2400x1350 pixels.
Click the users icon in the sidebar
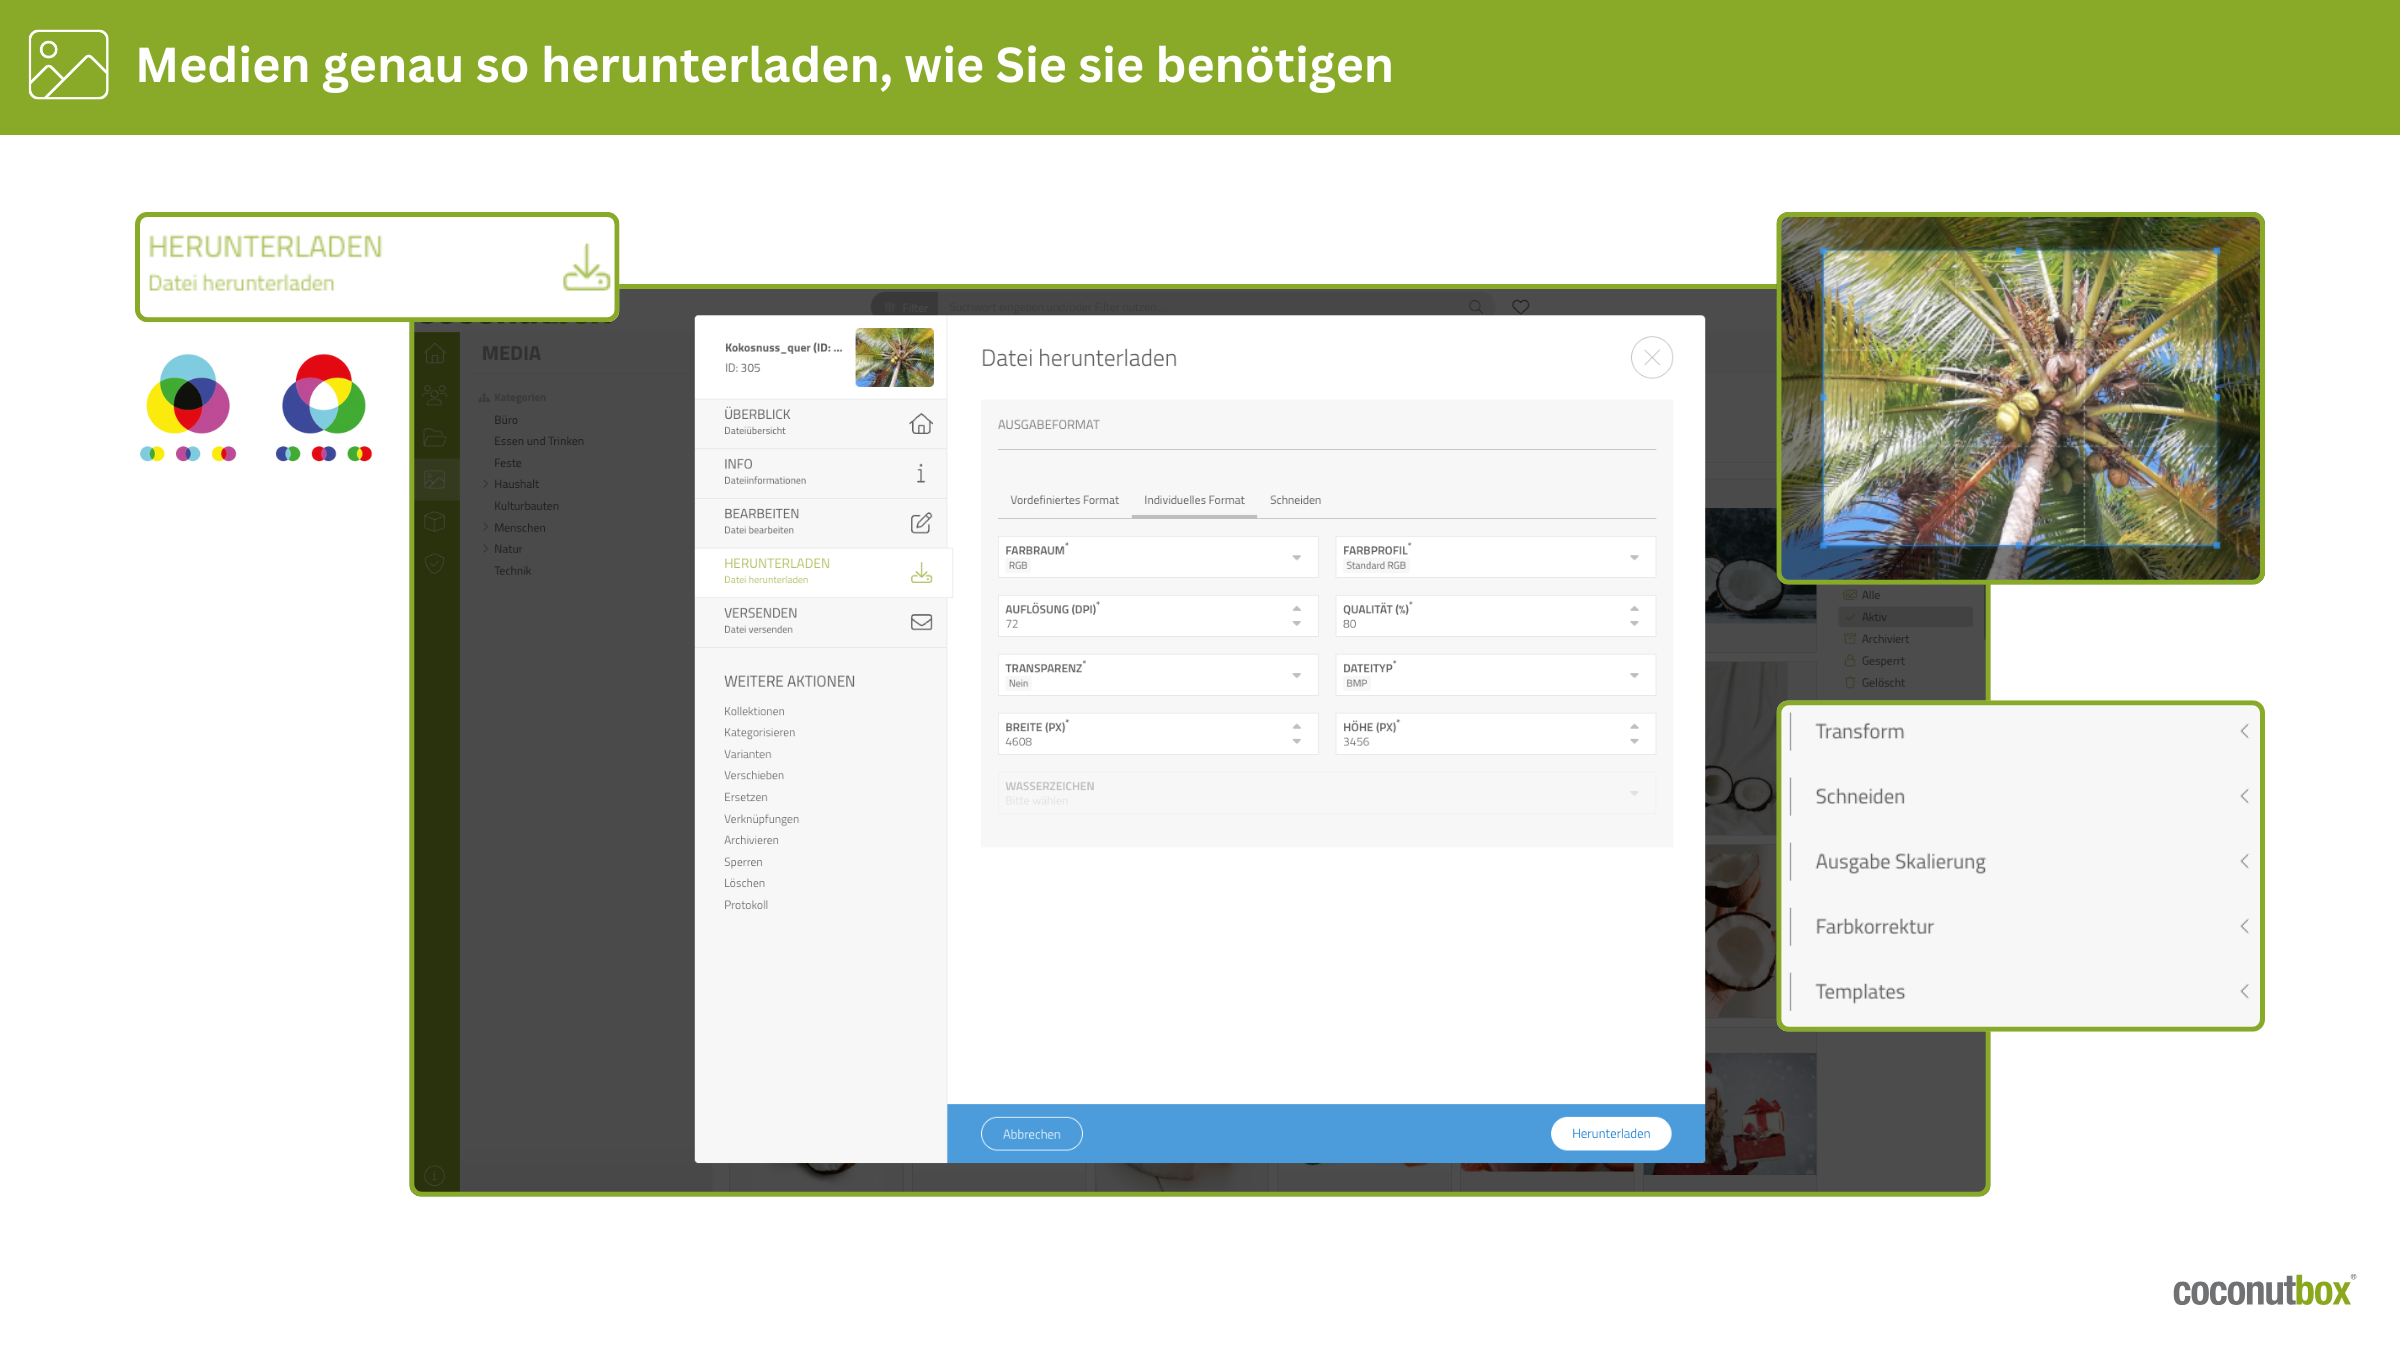pos(435,395)
